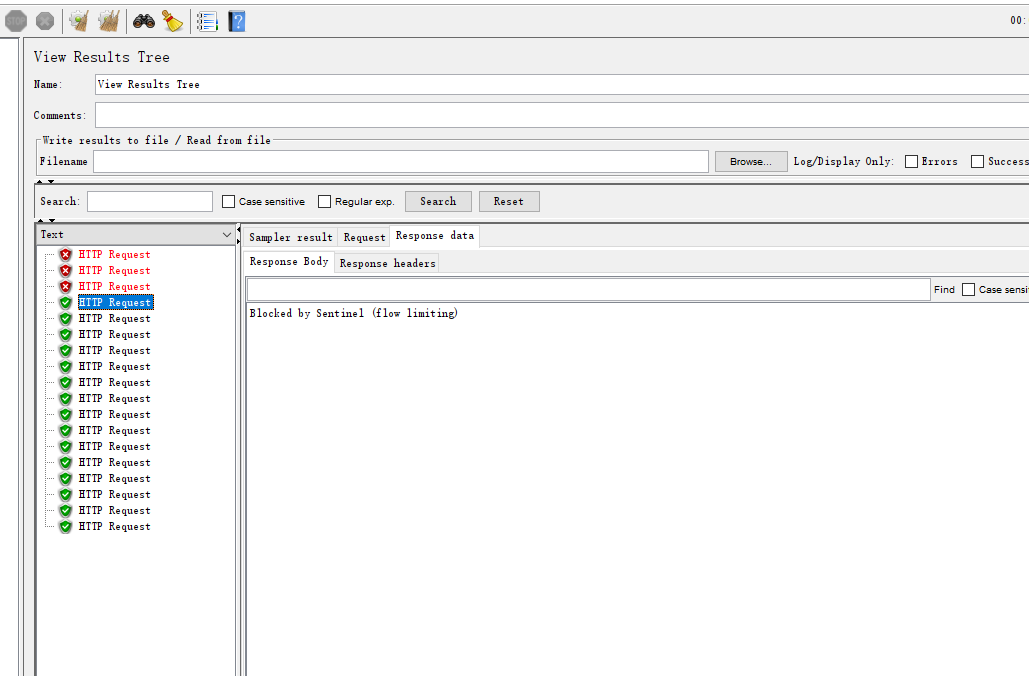
Task: Click the Clear All double-broom icon
Action: (109, 21)
